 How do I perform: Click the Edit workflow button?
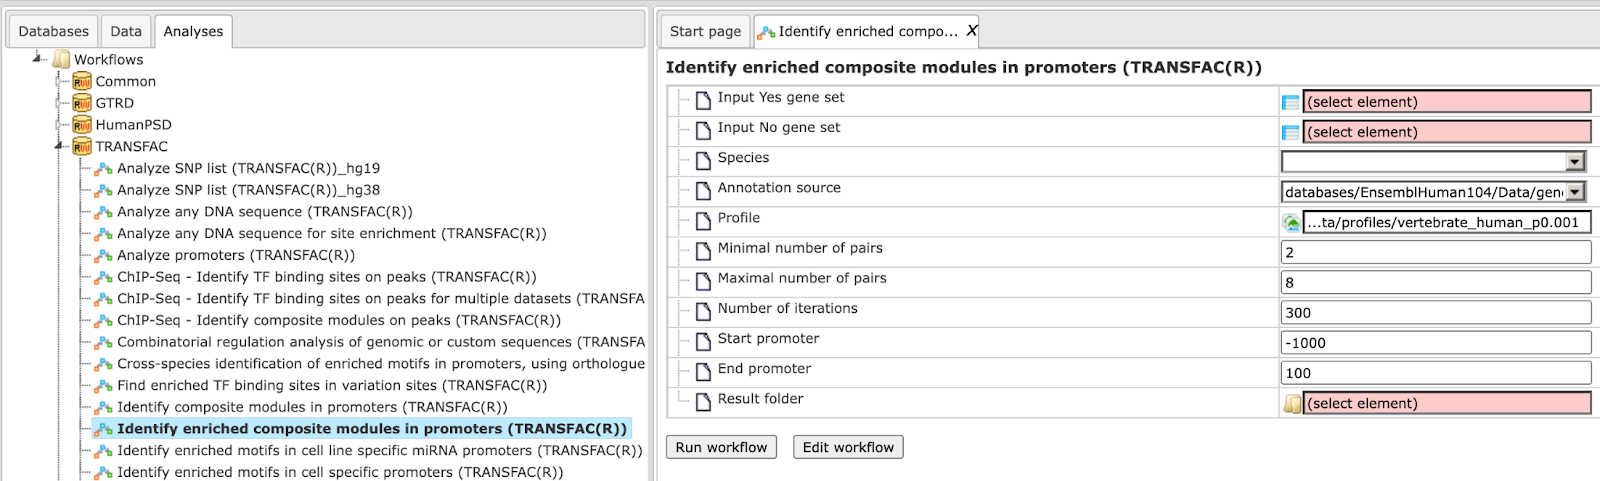pos(848,447)
